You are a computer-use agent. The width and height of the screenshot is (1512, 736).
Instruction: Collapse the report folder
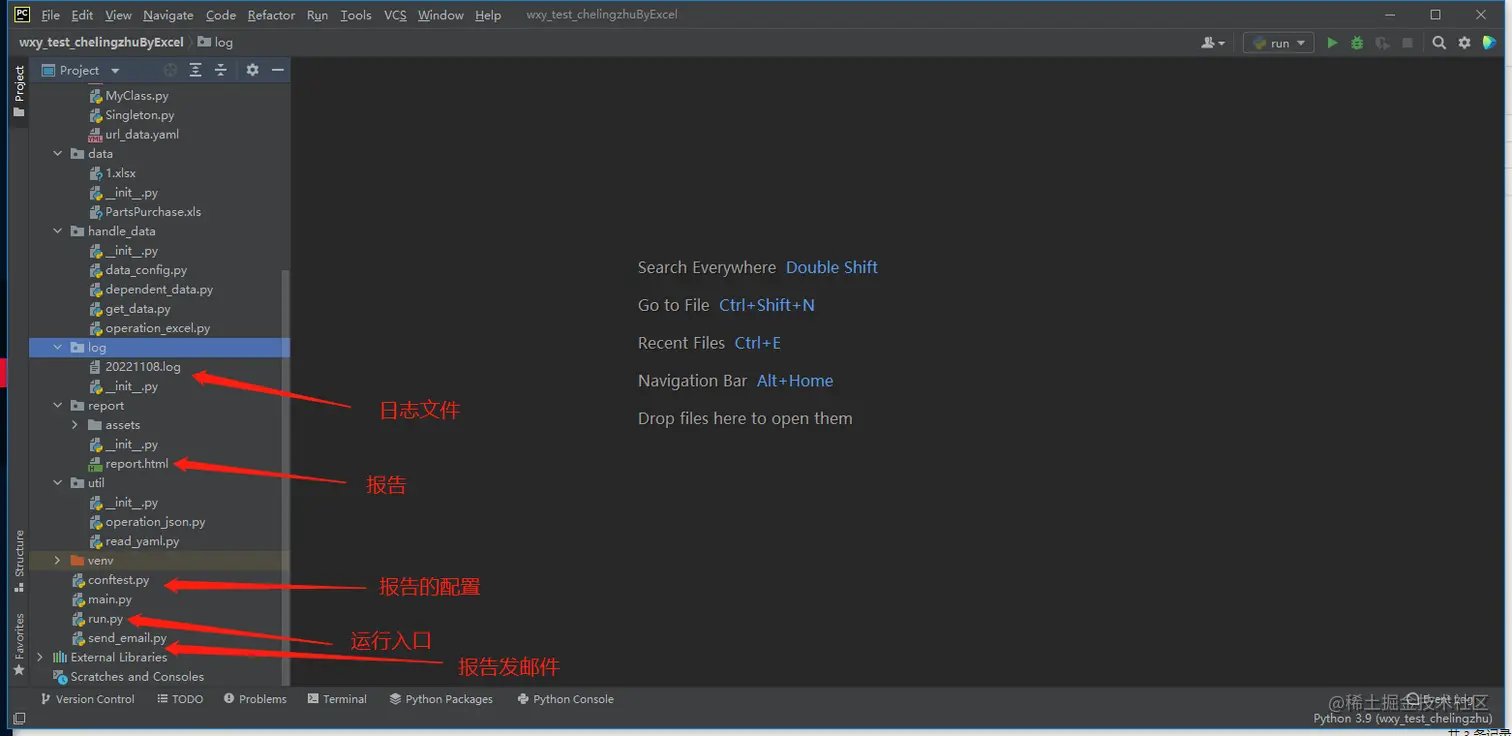58,406
